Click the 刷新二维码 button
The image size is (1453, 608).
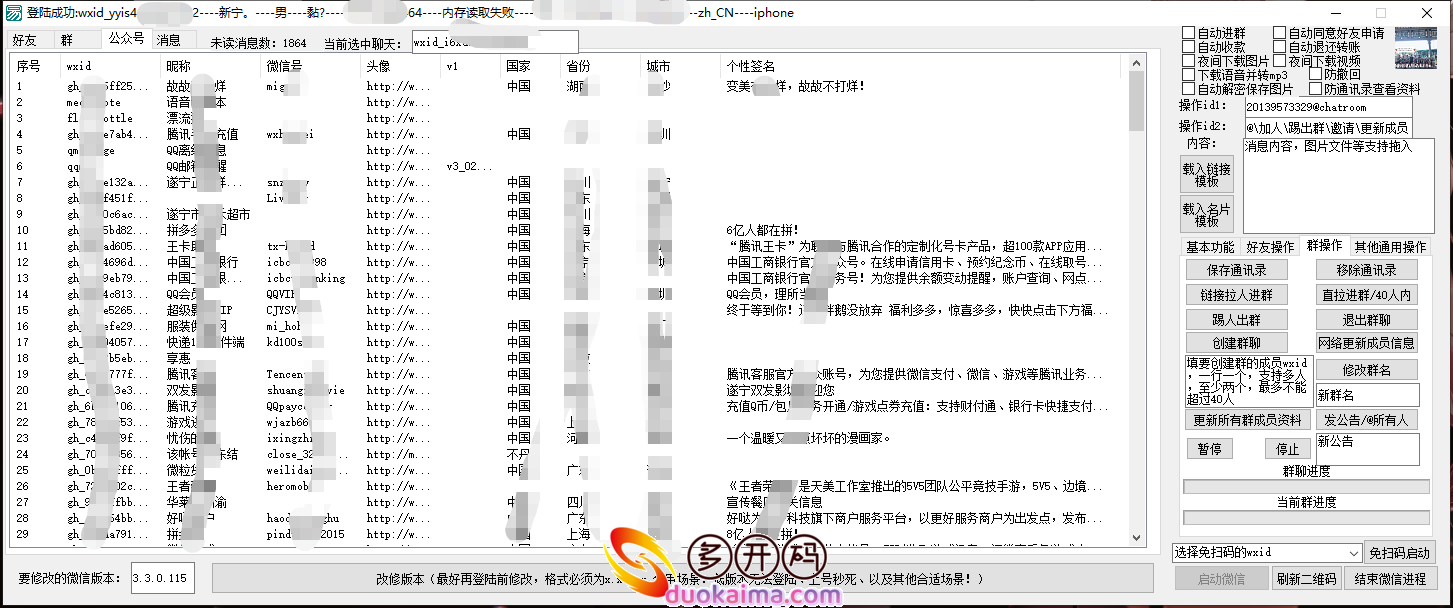point(1306,579)
